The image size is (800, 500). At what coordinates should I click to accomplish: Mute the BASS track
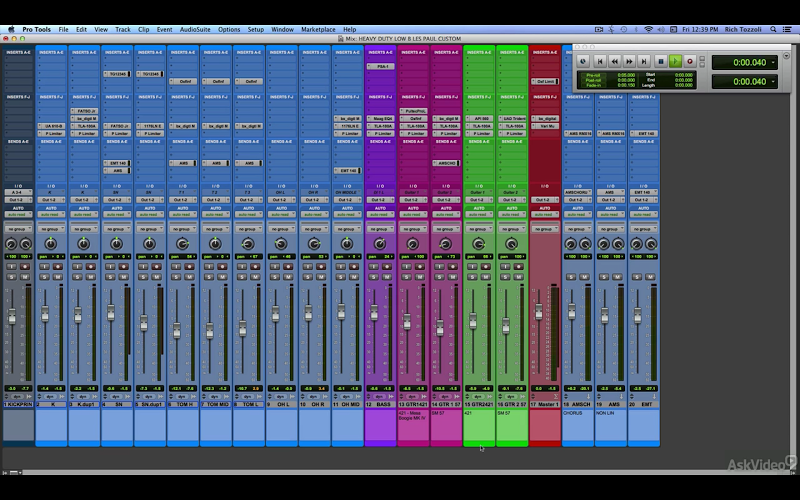(x=387, y=277)
